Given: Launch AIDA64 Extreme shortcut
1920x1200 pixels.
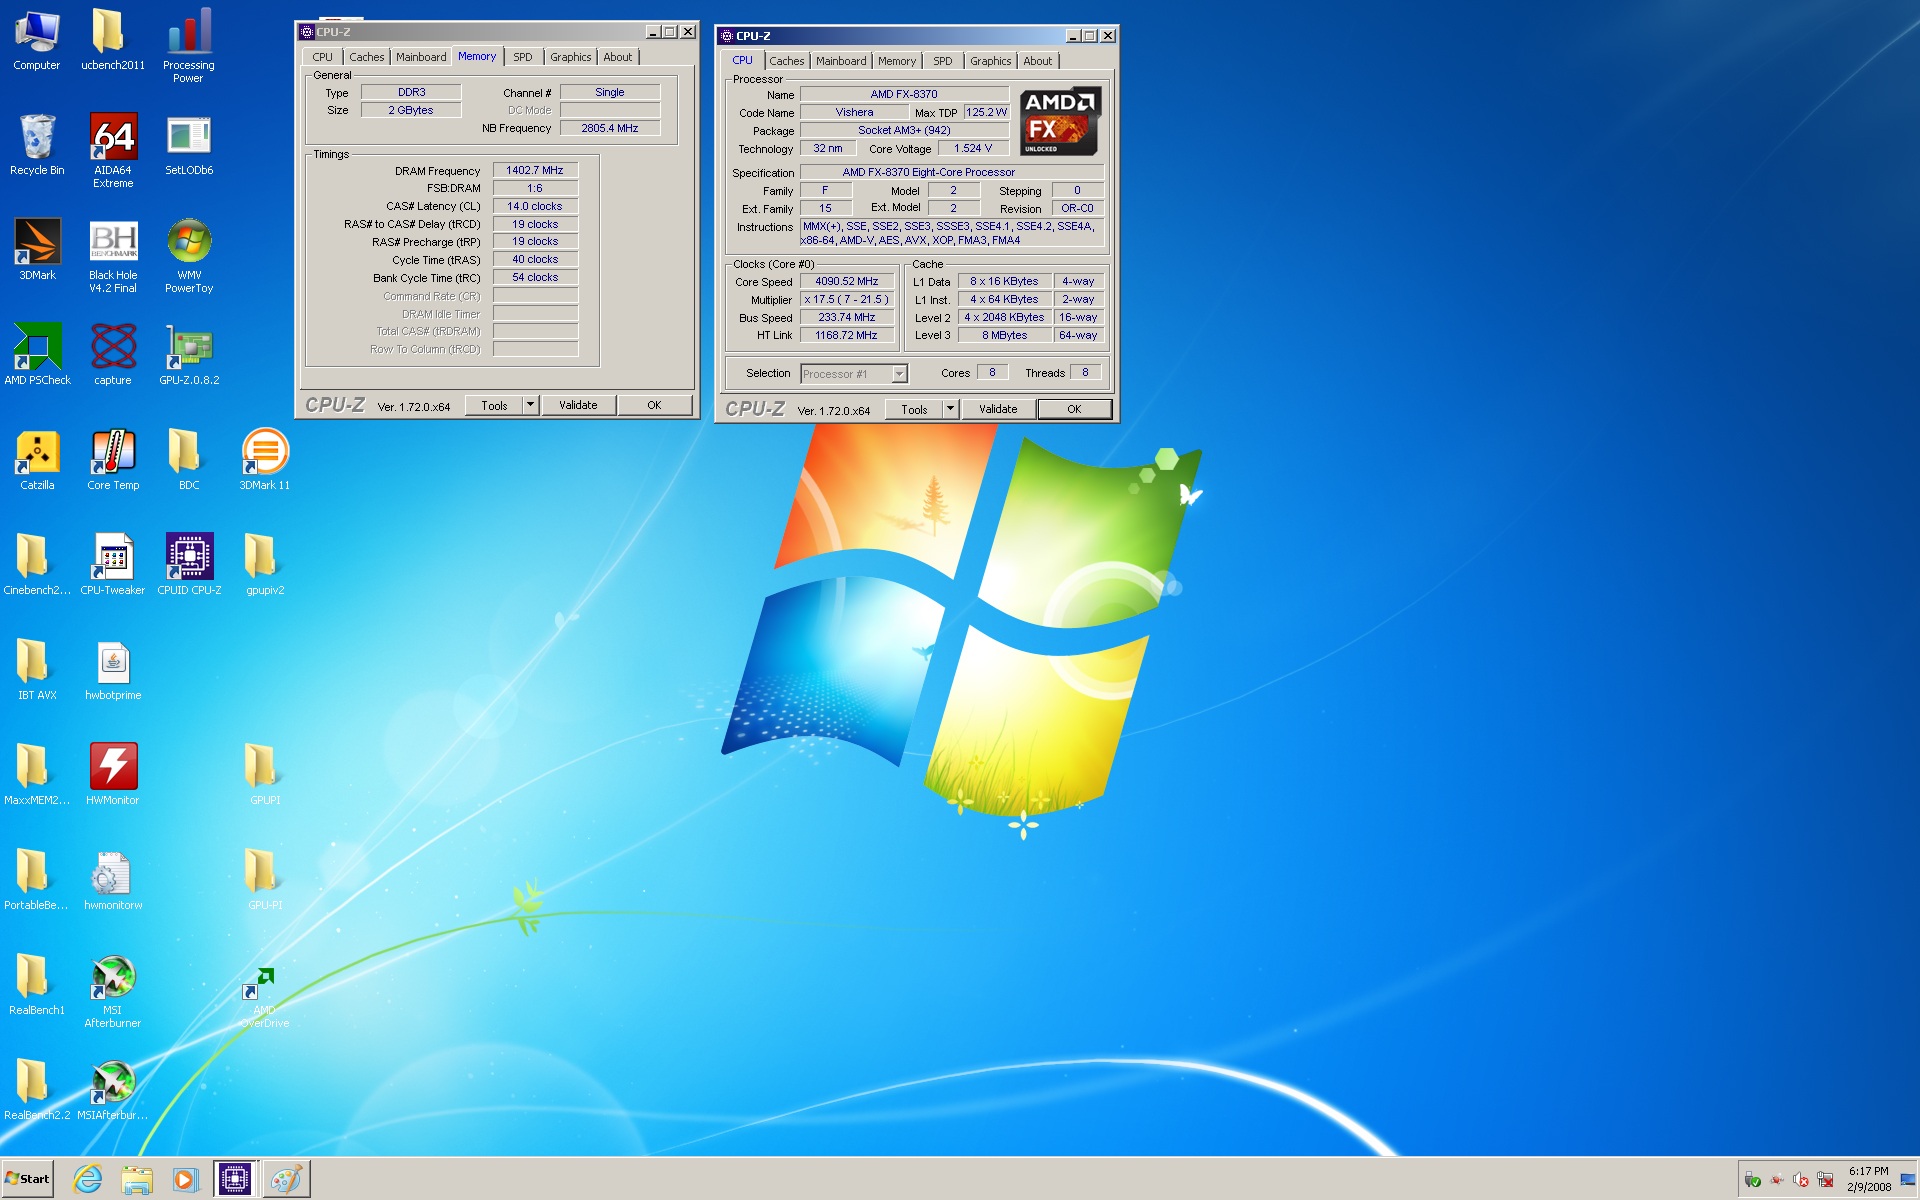Looking at the screenshot, I should (x=113, y=151).
